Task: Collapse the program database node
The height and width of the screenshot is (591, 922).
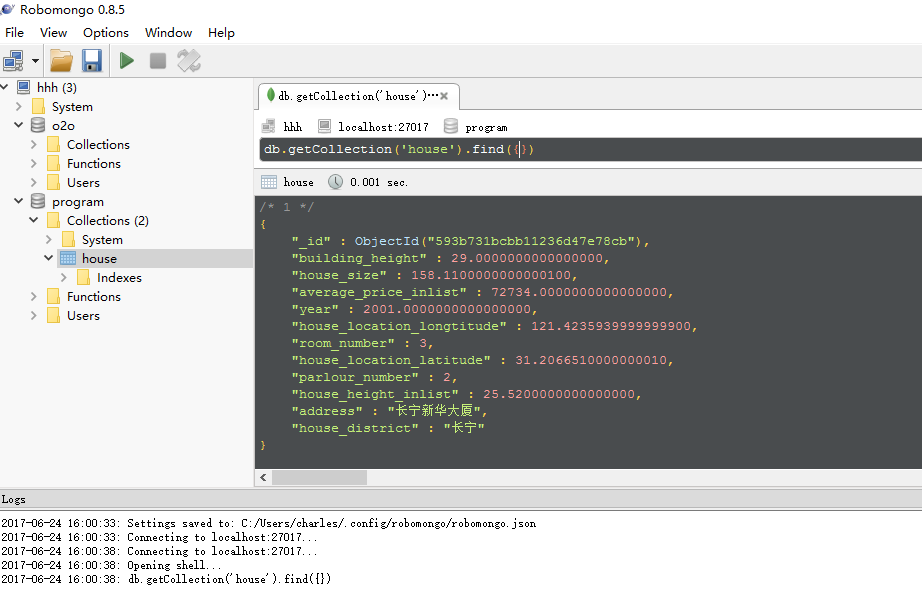Action: point(18,201)
